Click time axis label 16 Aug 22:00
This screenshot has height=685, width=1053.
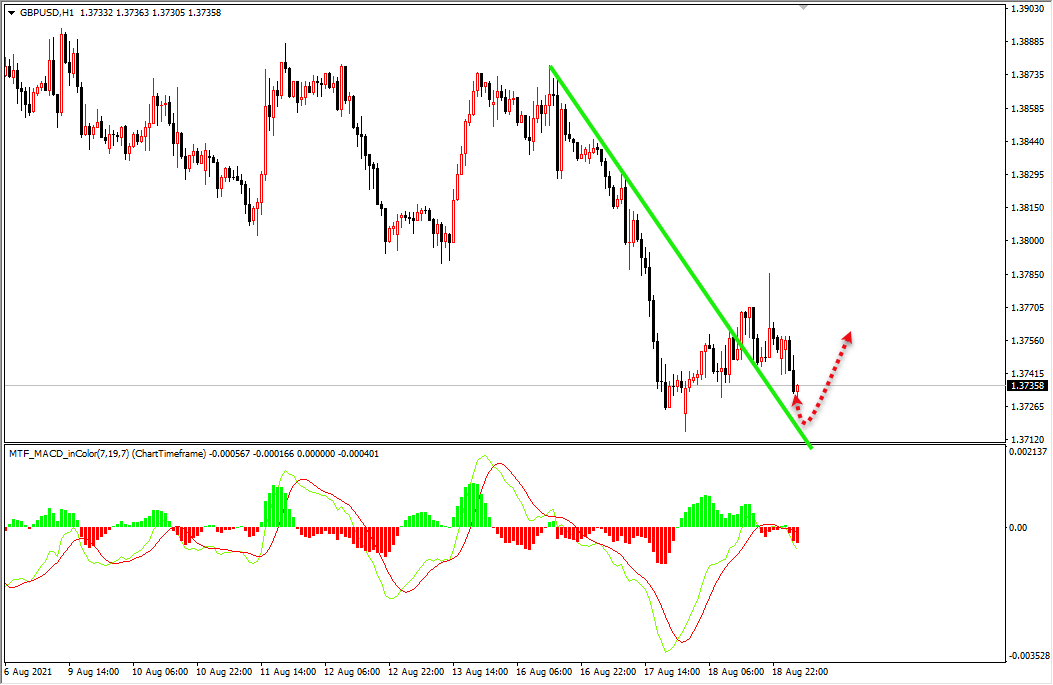[x=608, y=672]
